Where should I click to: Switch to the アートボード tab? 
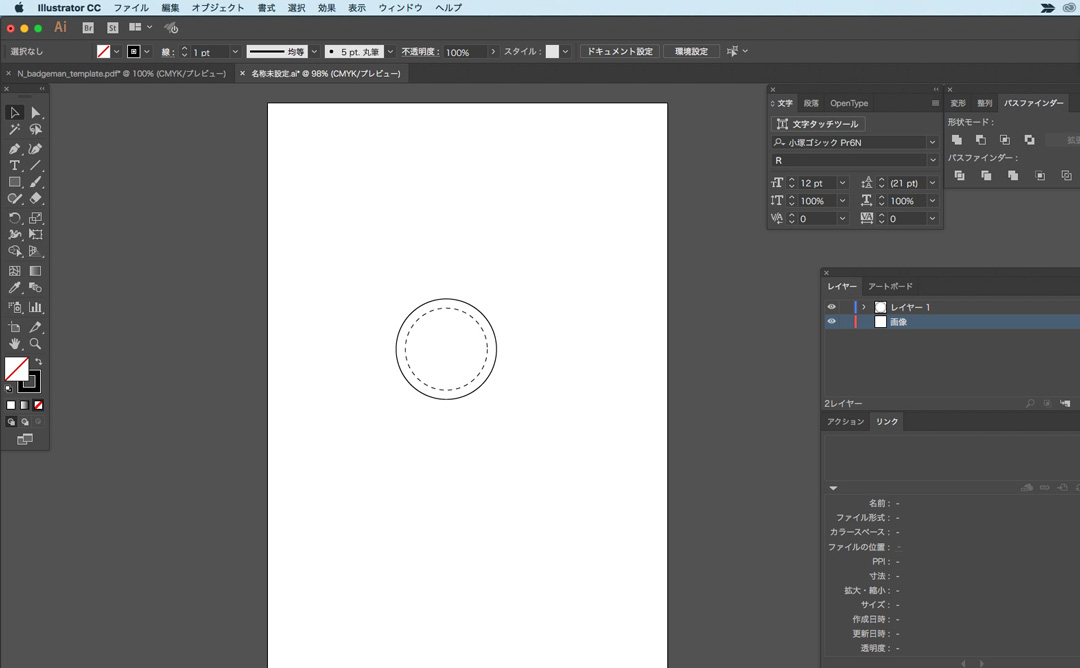point(889,287)
